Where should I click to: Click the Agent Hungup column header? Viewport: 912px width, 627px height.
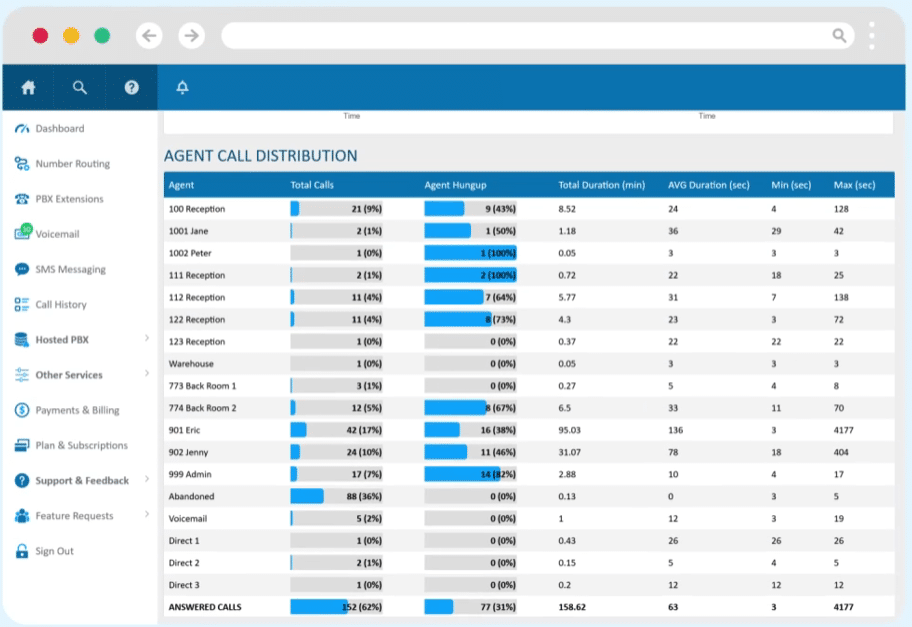pyautogui.click(x=455, y=185)
